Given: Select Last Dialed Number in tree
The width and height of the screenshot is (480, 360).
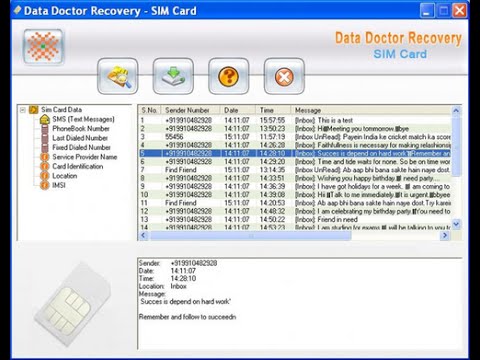Looking at the screenshot, I should (x=80, y=138).
